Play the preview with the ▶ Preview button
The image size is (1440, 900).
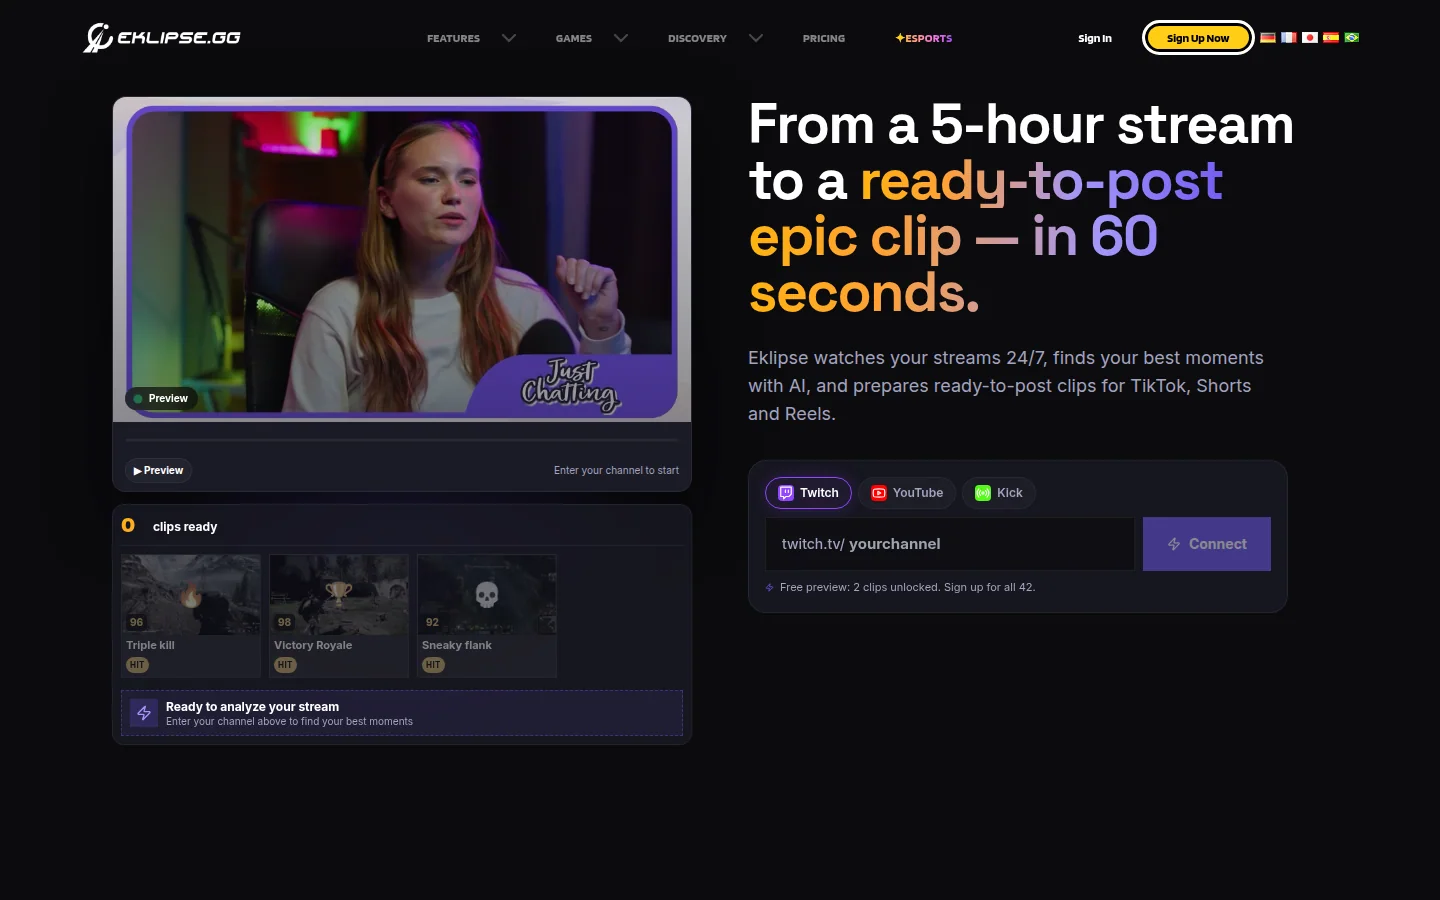[x=158, y=471]
